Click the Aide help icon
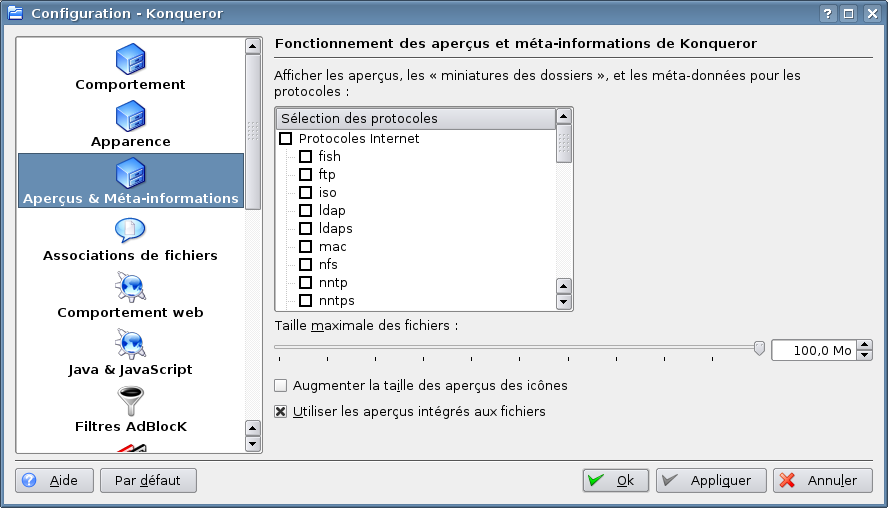888x508 pixels. tap(29, 481)
